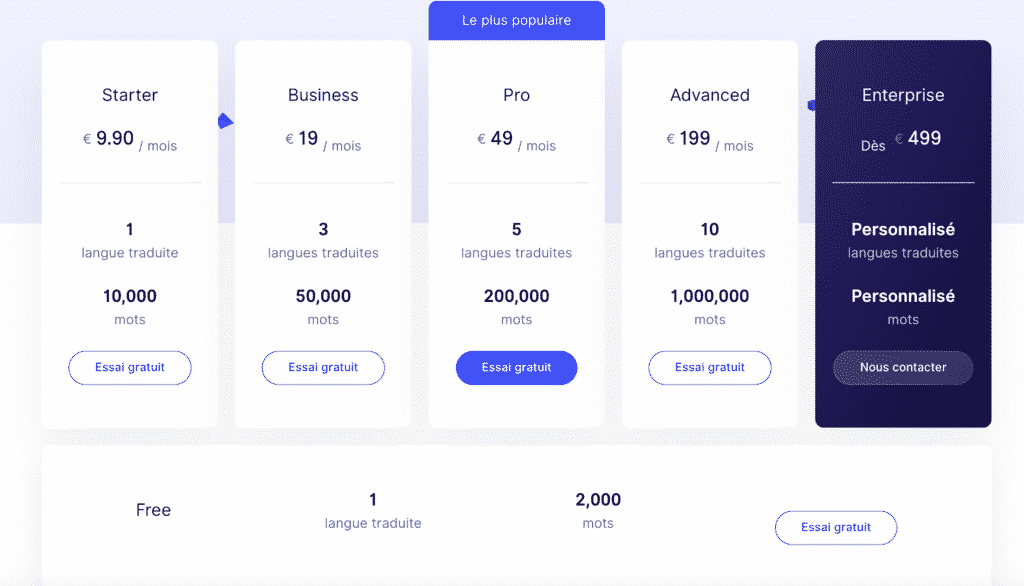Click Nous contacter on the Enterprise card
This screenshot has height=586, width=1024.
coord(902,368)
